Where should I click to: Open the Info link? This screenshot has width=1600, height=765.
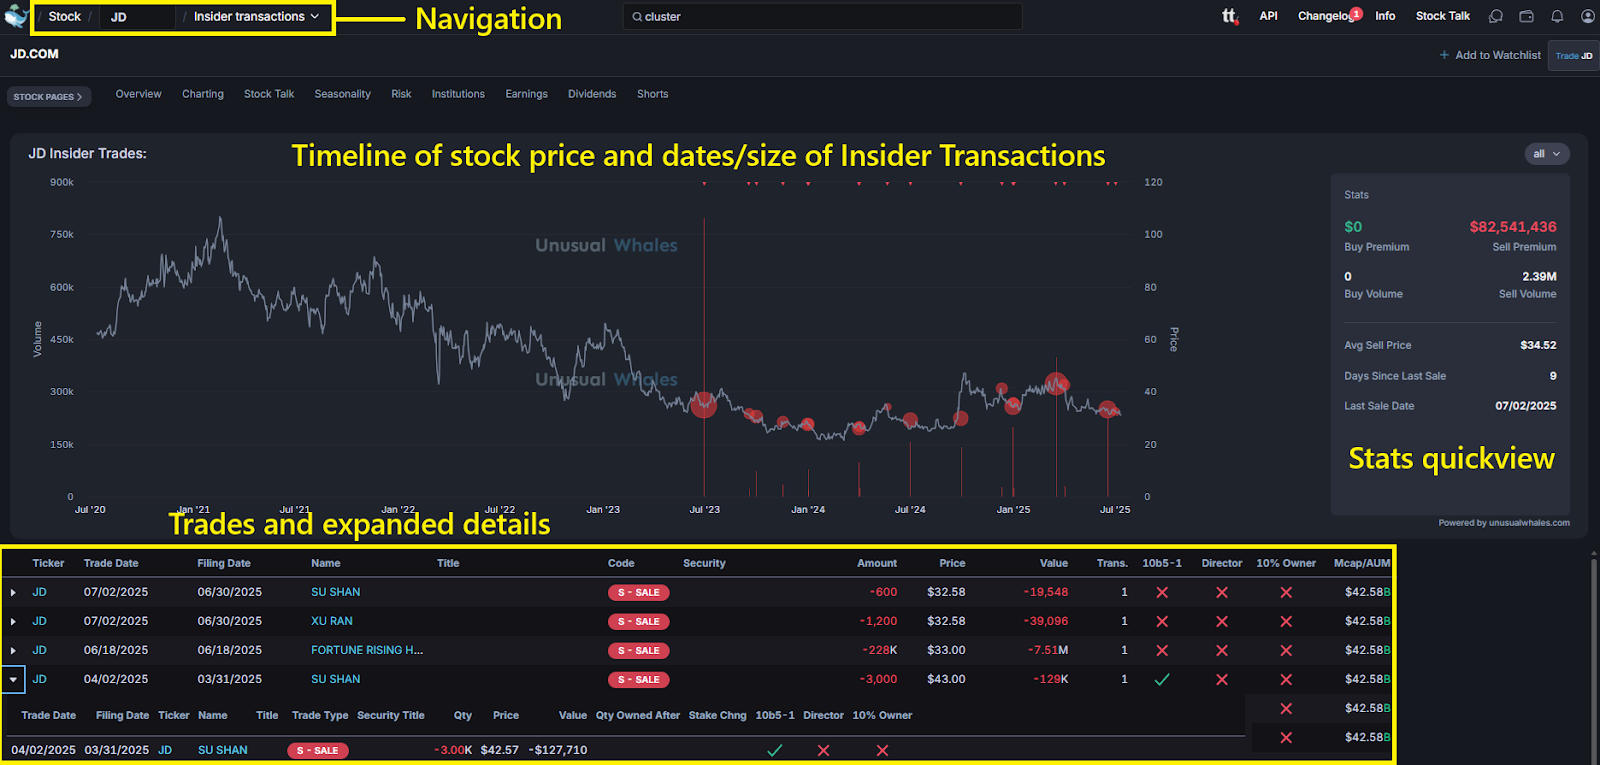tap(1385, 16)
